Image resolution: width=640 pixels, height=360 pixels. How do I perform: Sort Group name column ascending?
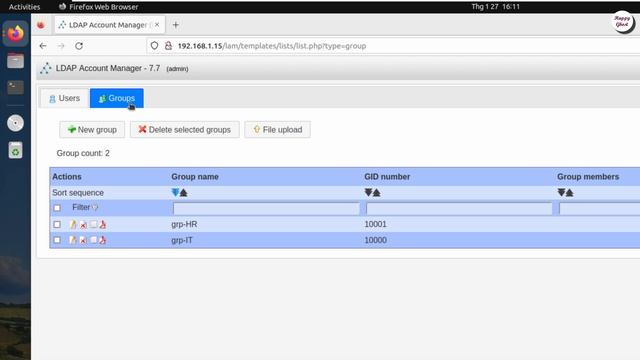(x=183, y=193)
